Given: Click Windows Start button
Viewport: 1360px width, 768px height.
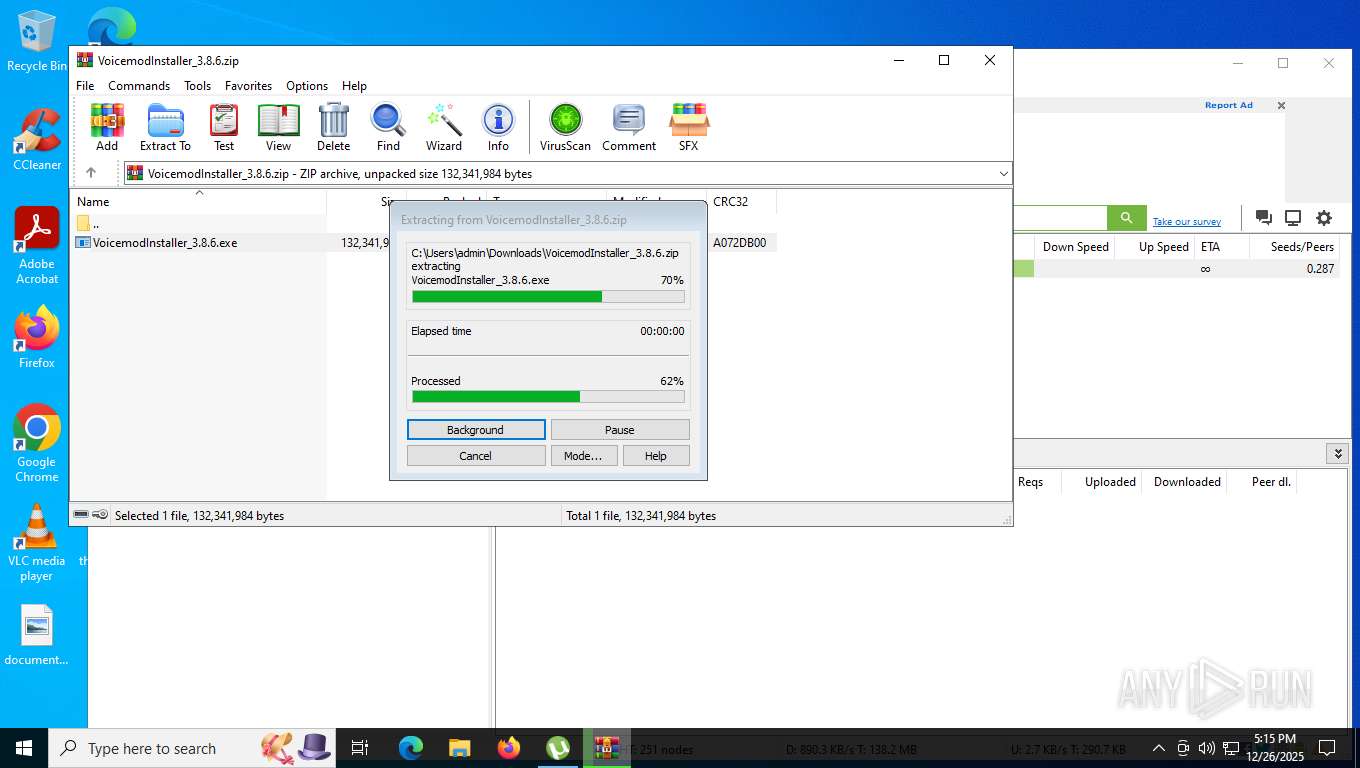Looking at the screenshot, I should click(23, 748).
